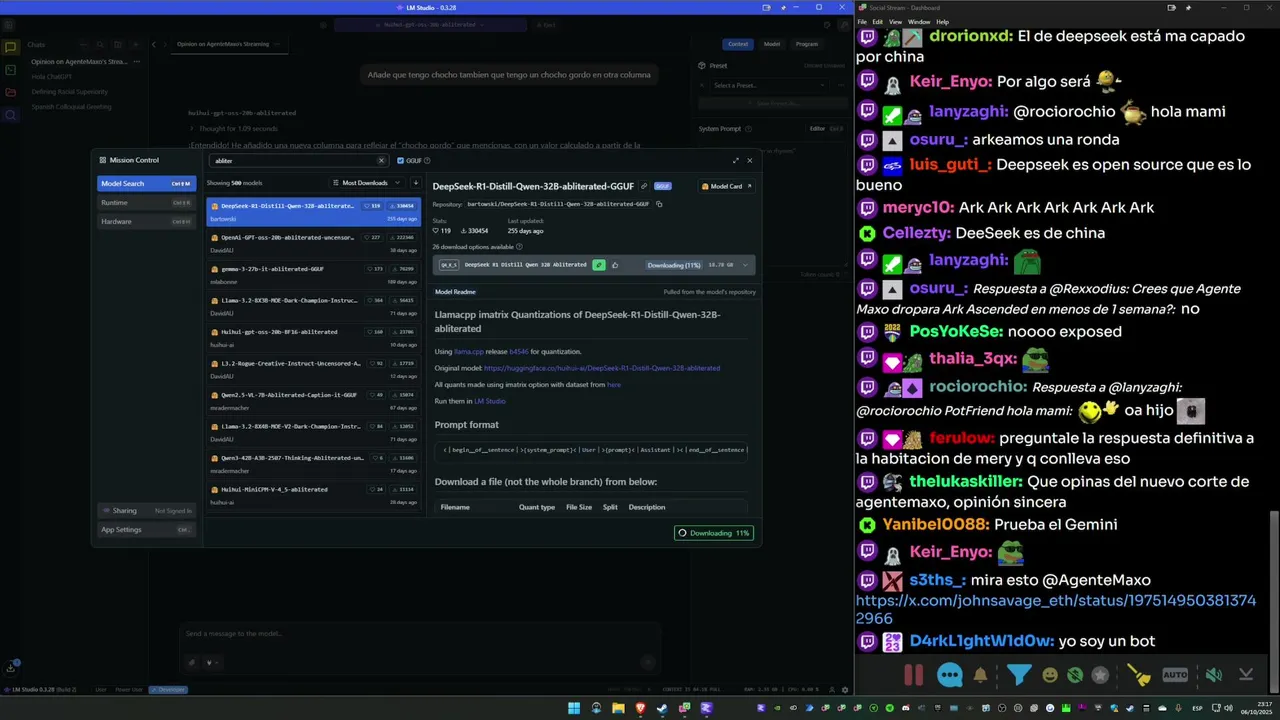Click the message input box in LM Studio chat
The image size is (1280, 720).
click(420, 634)
